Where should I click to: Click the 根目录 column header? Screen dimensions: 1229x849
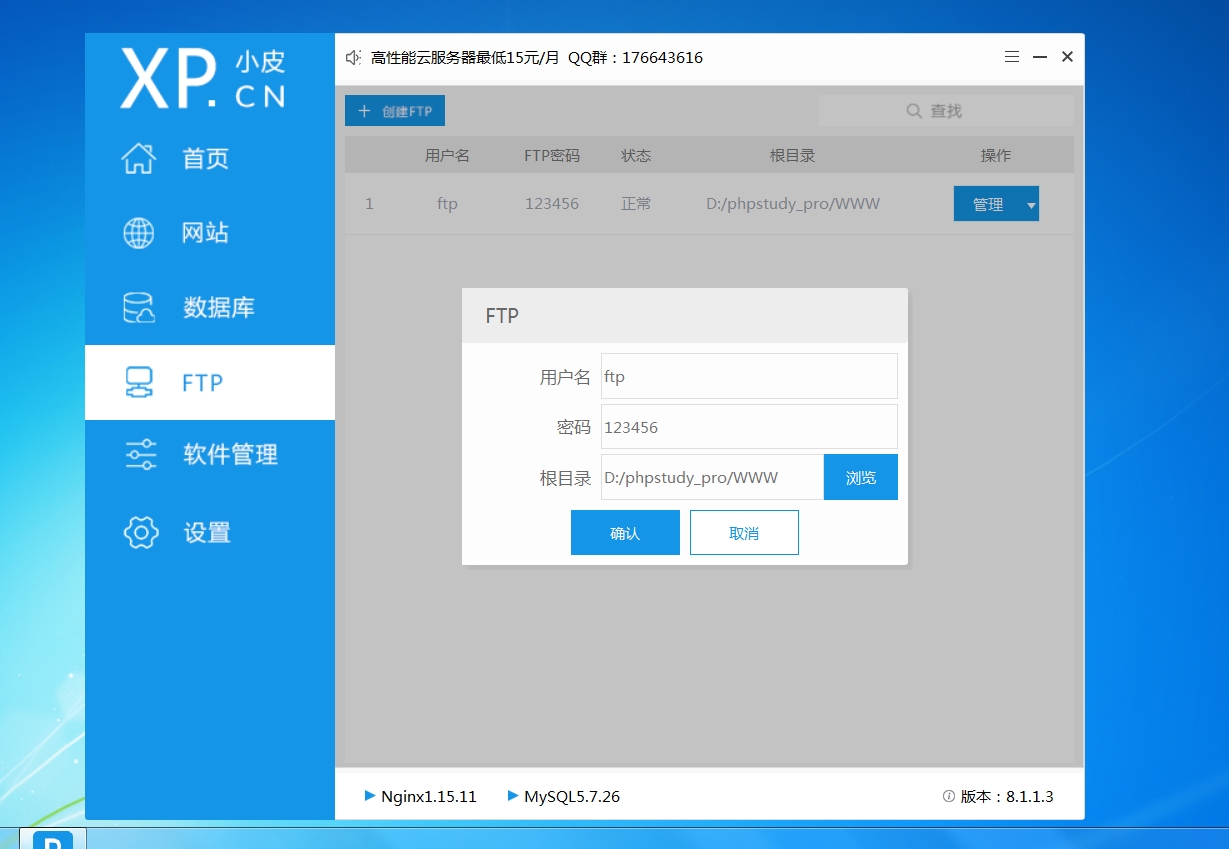coord(793,155)
